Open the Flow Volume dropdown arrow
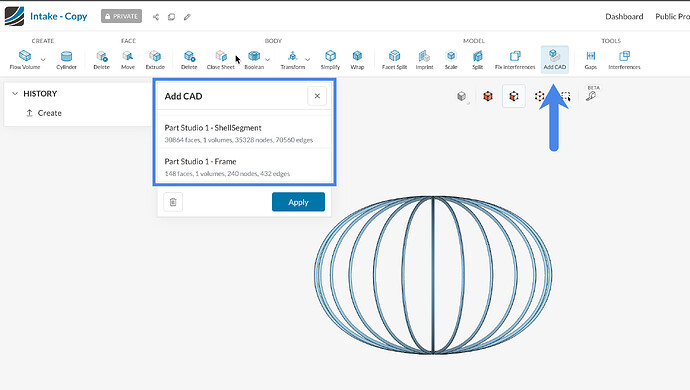690x390 pixels. [x=43, y=59]
